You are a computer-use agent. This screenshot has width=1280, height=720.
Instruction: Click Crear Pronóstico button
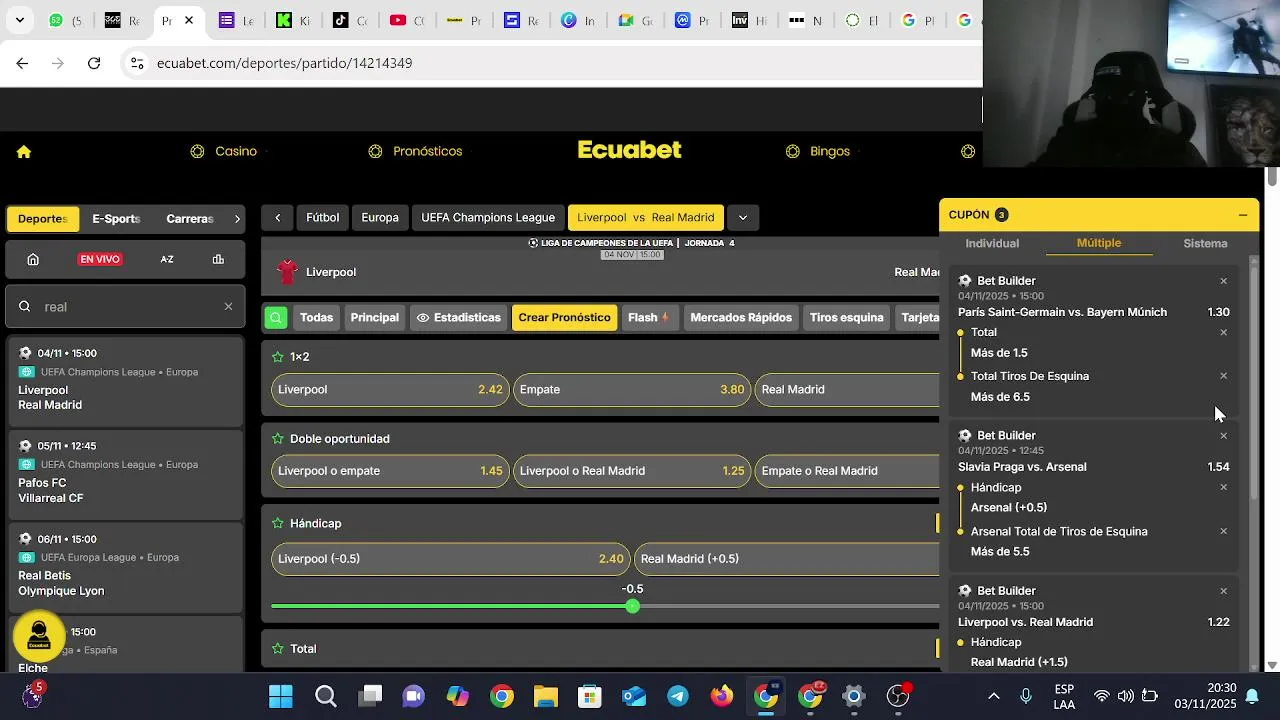pyautogui.click(x=564, y=318)
